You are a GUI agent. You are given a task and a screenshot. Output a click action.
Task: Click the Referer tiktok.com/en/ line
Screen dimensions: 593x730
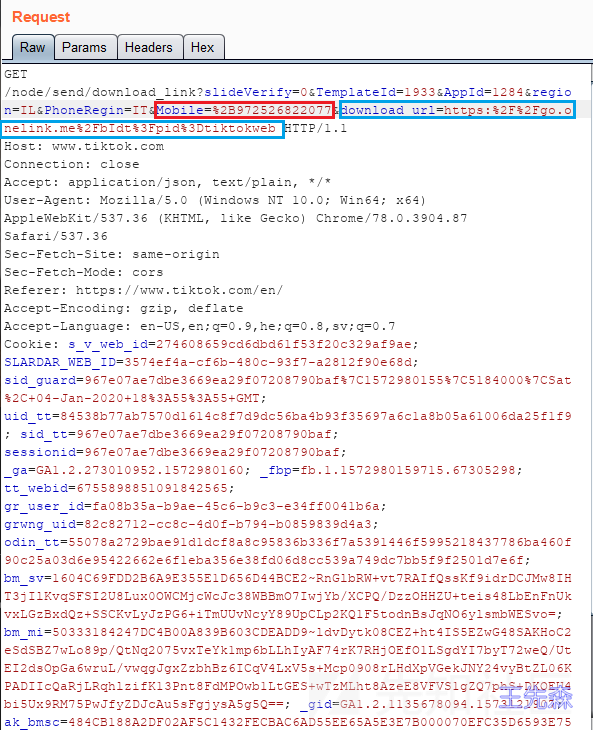tap(143, 290)
